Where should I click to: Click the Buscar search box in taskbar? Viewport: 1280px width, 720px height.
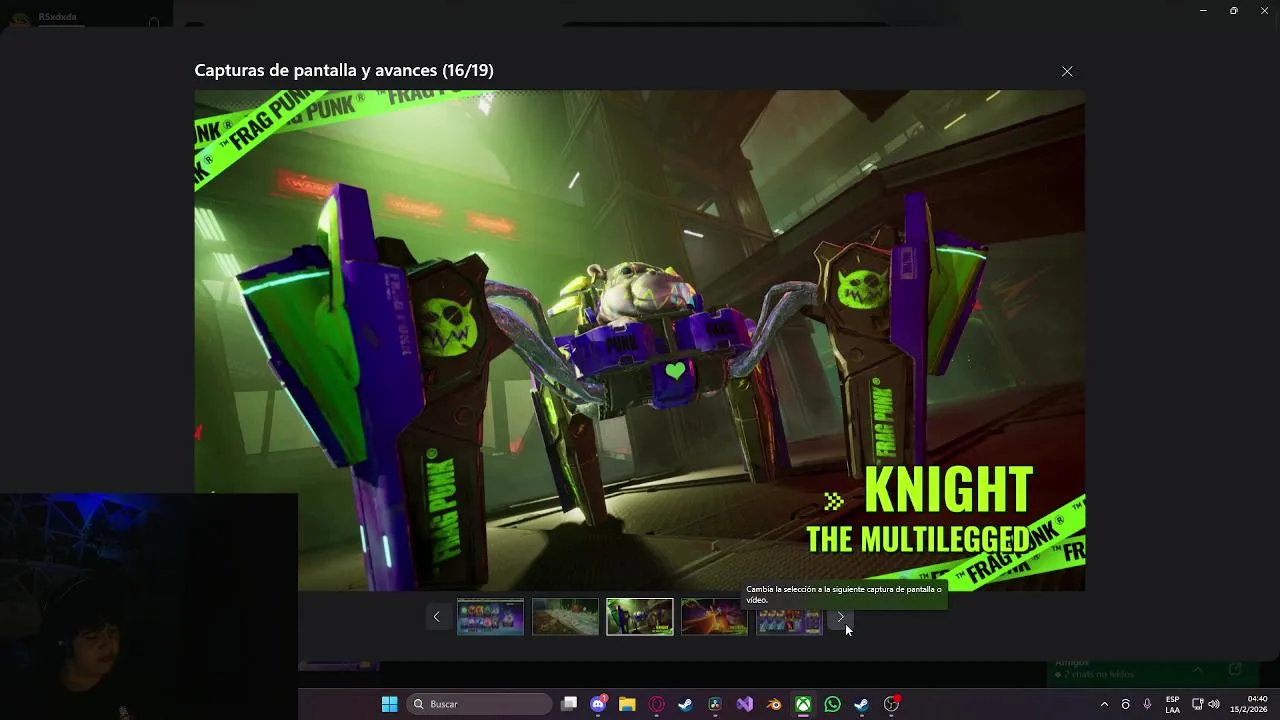(481, 704)
